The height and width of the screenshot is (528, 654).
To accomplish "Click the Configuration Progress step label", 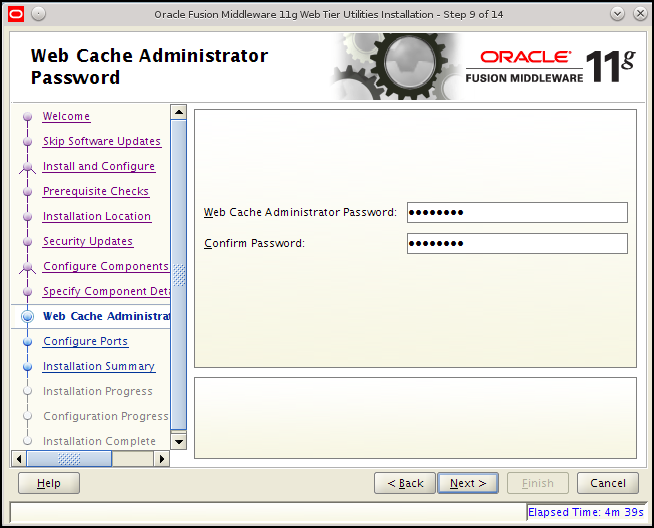I will [x=106, y=416].
